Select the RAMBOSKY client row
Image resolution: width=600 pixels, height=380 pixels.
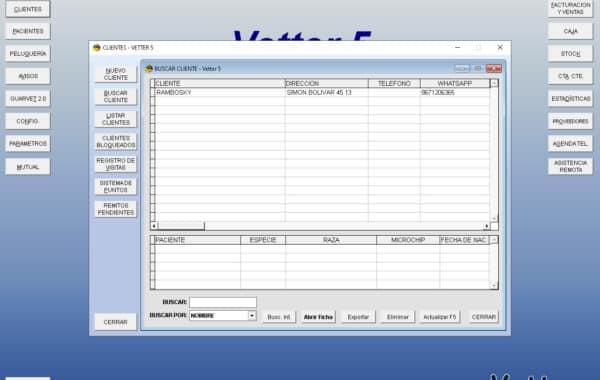(x=321, y=93)
